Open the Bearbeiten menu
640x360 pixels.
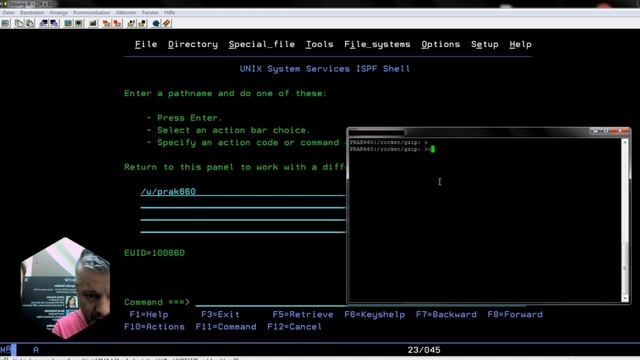tap(32, 13)
